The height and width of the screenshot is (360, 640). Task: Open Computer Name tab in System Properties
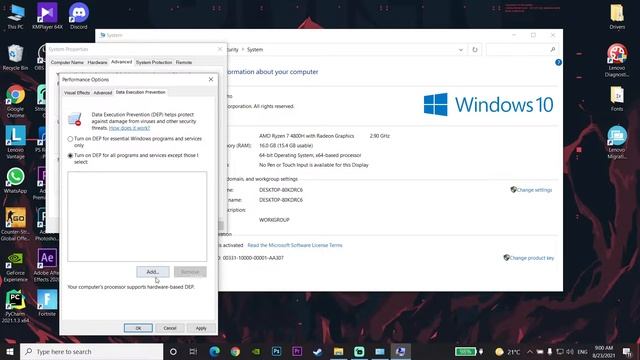pos(67,62)
